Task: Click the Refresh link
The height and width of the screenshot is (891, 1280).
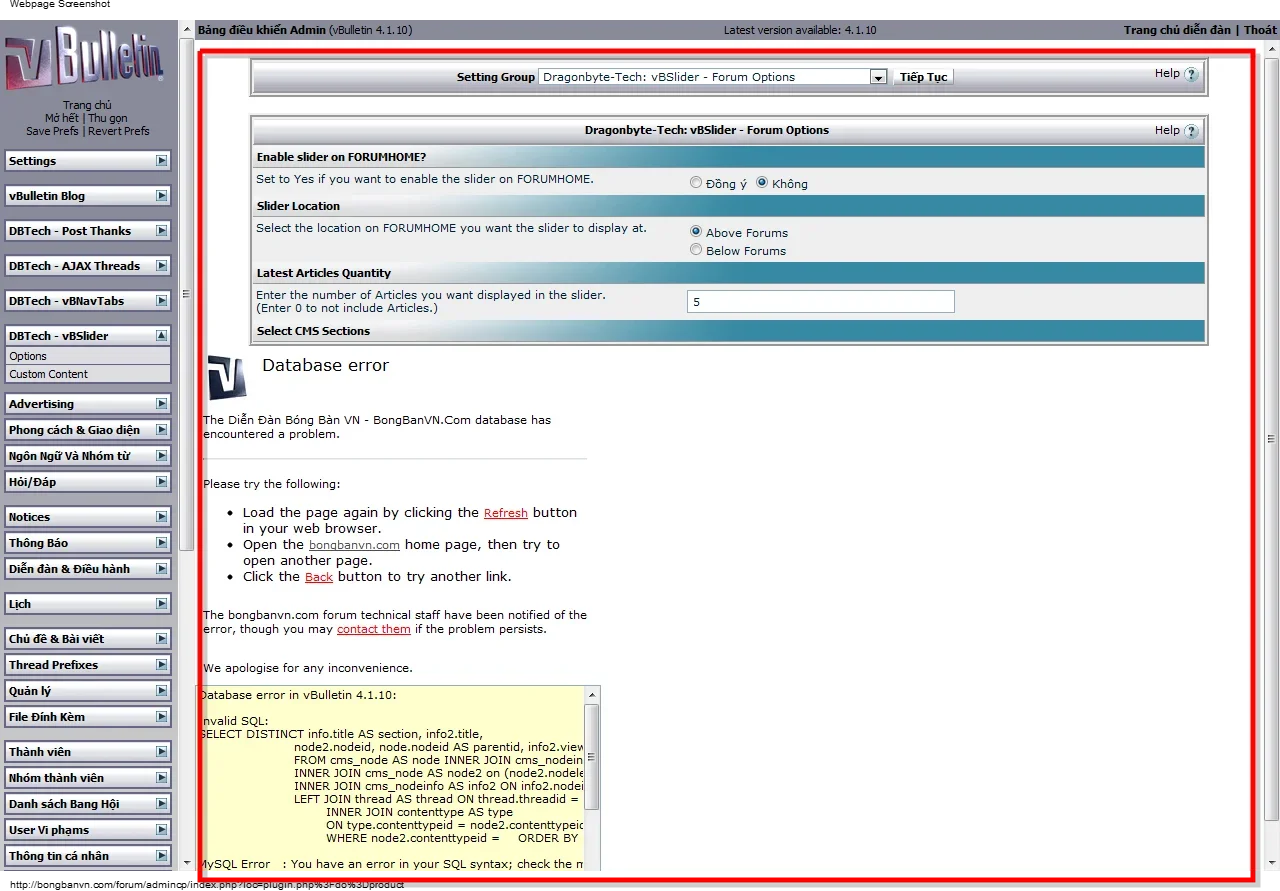Action: coord(506,513)
